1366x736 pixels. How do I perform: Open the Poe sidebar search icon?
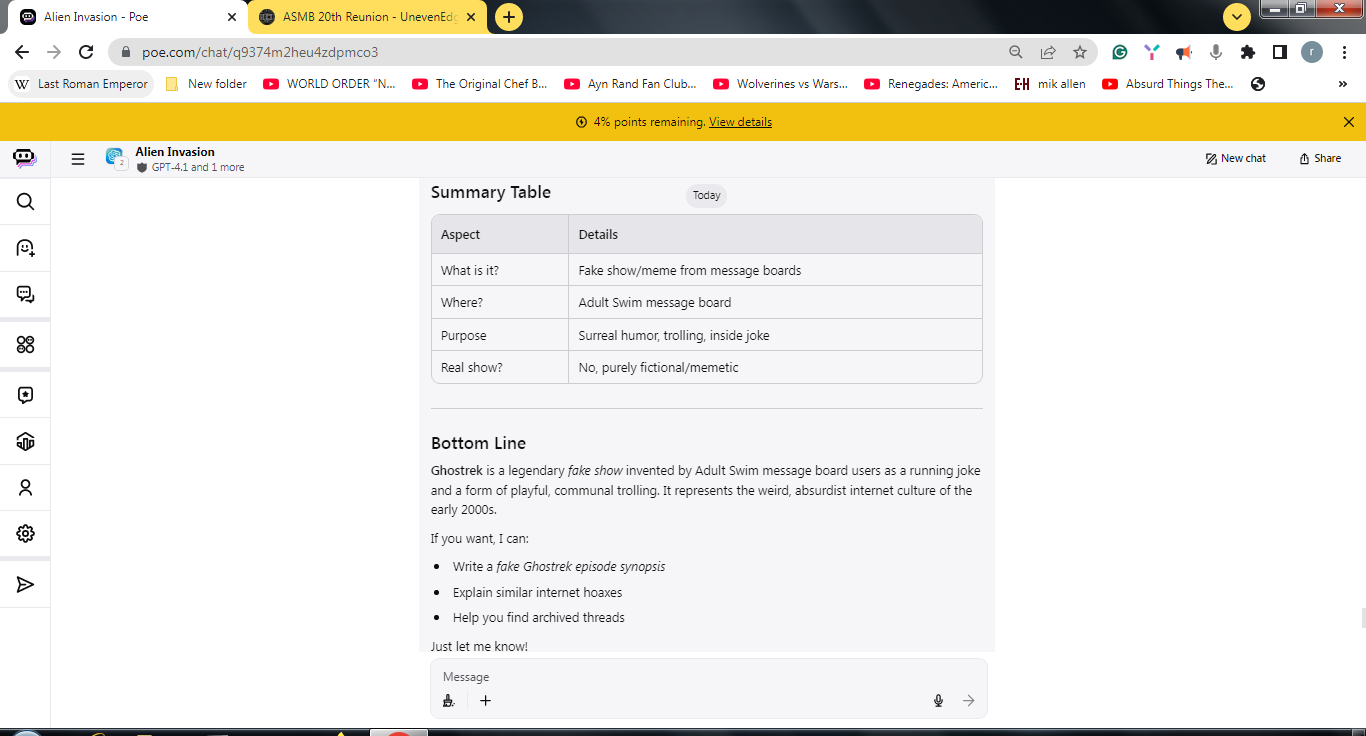click(x=25, y=202)
